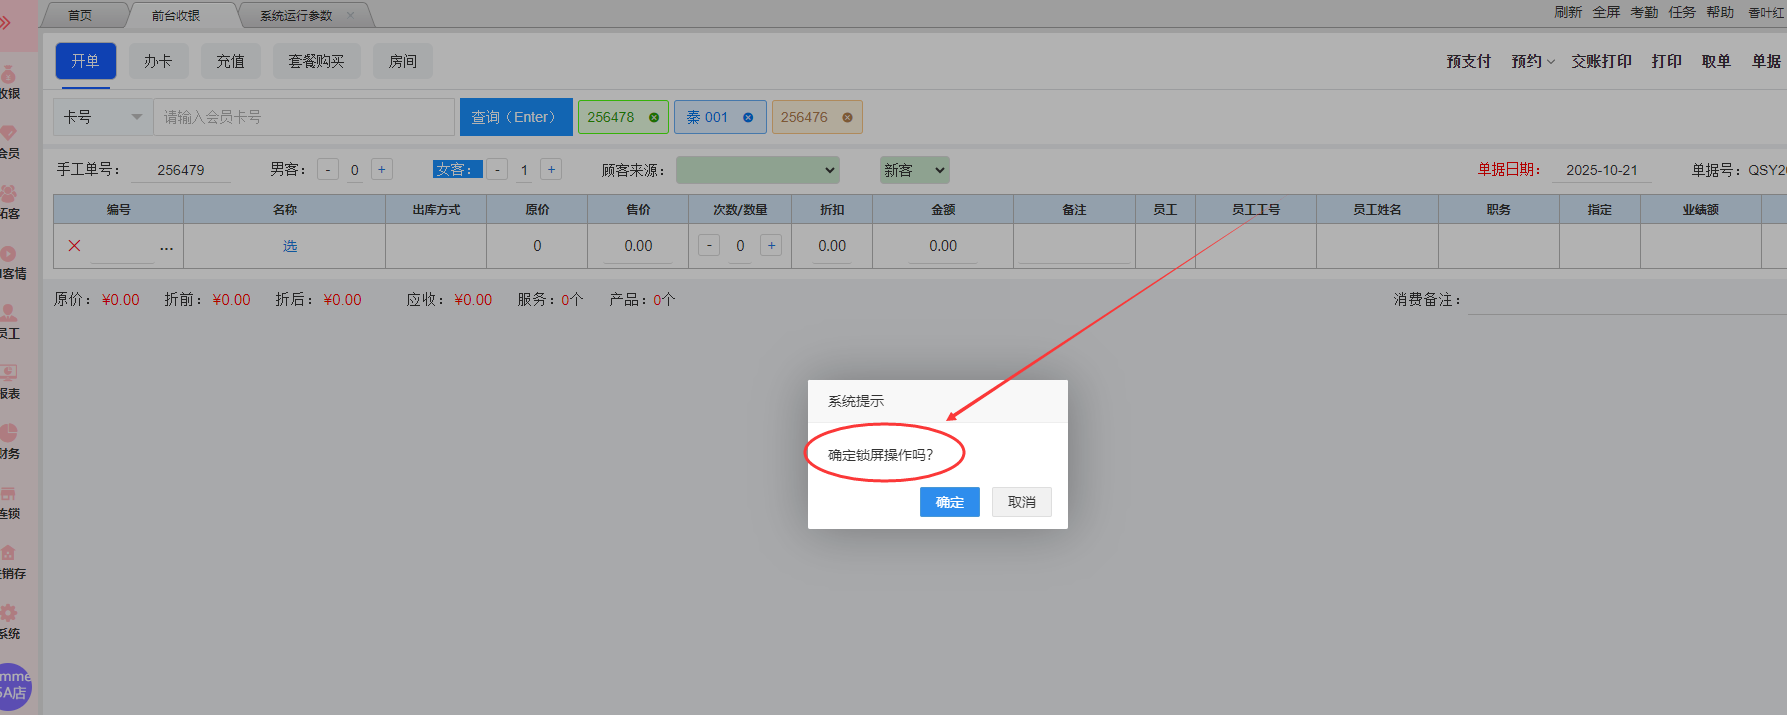
Task: Decrease the 女客 count with minus
Action: tap(497, 170)
